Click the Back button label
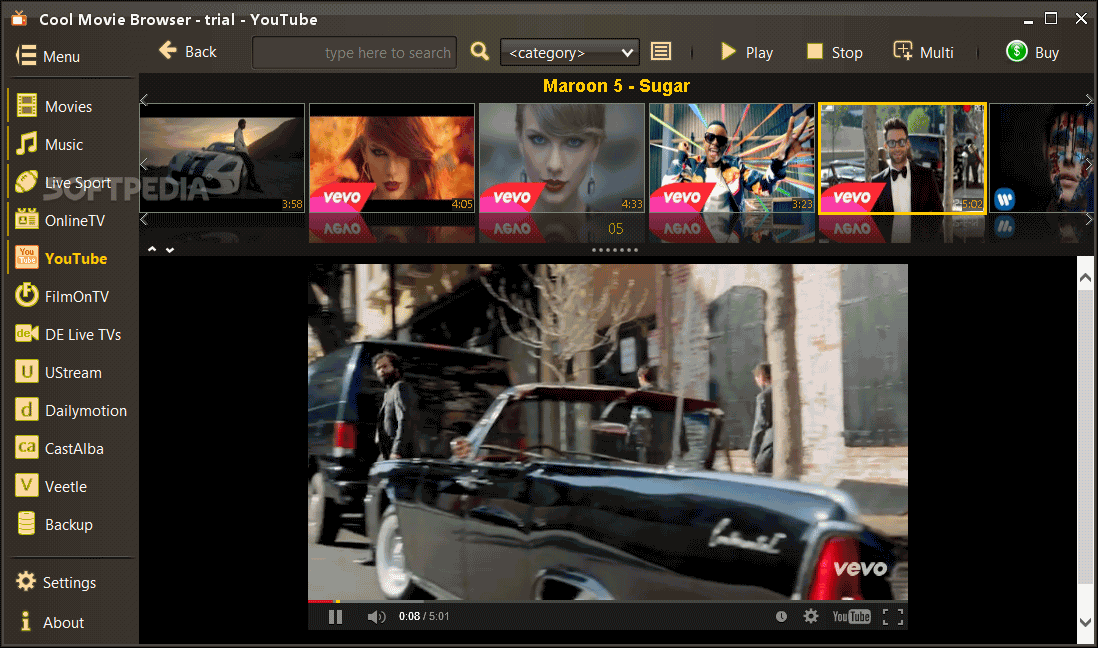Screen dimensions: 1098x648 point(200,52)
